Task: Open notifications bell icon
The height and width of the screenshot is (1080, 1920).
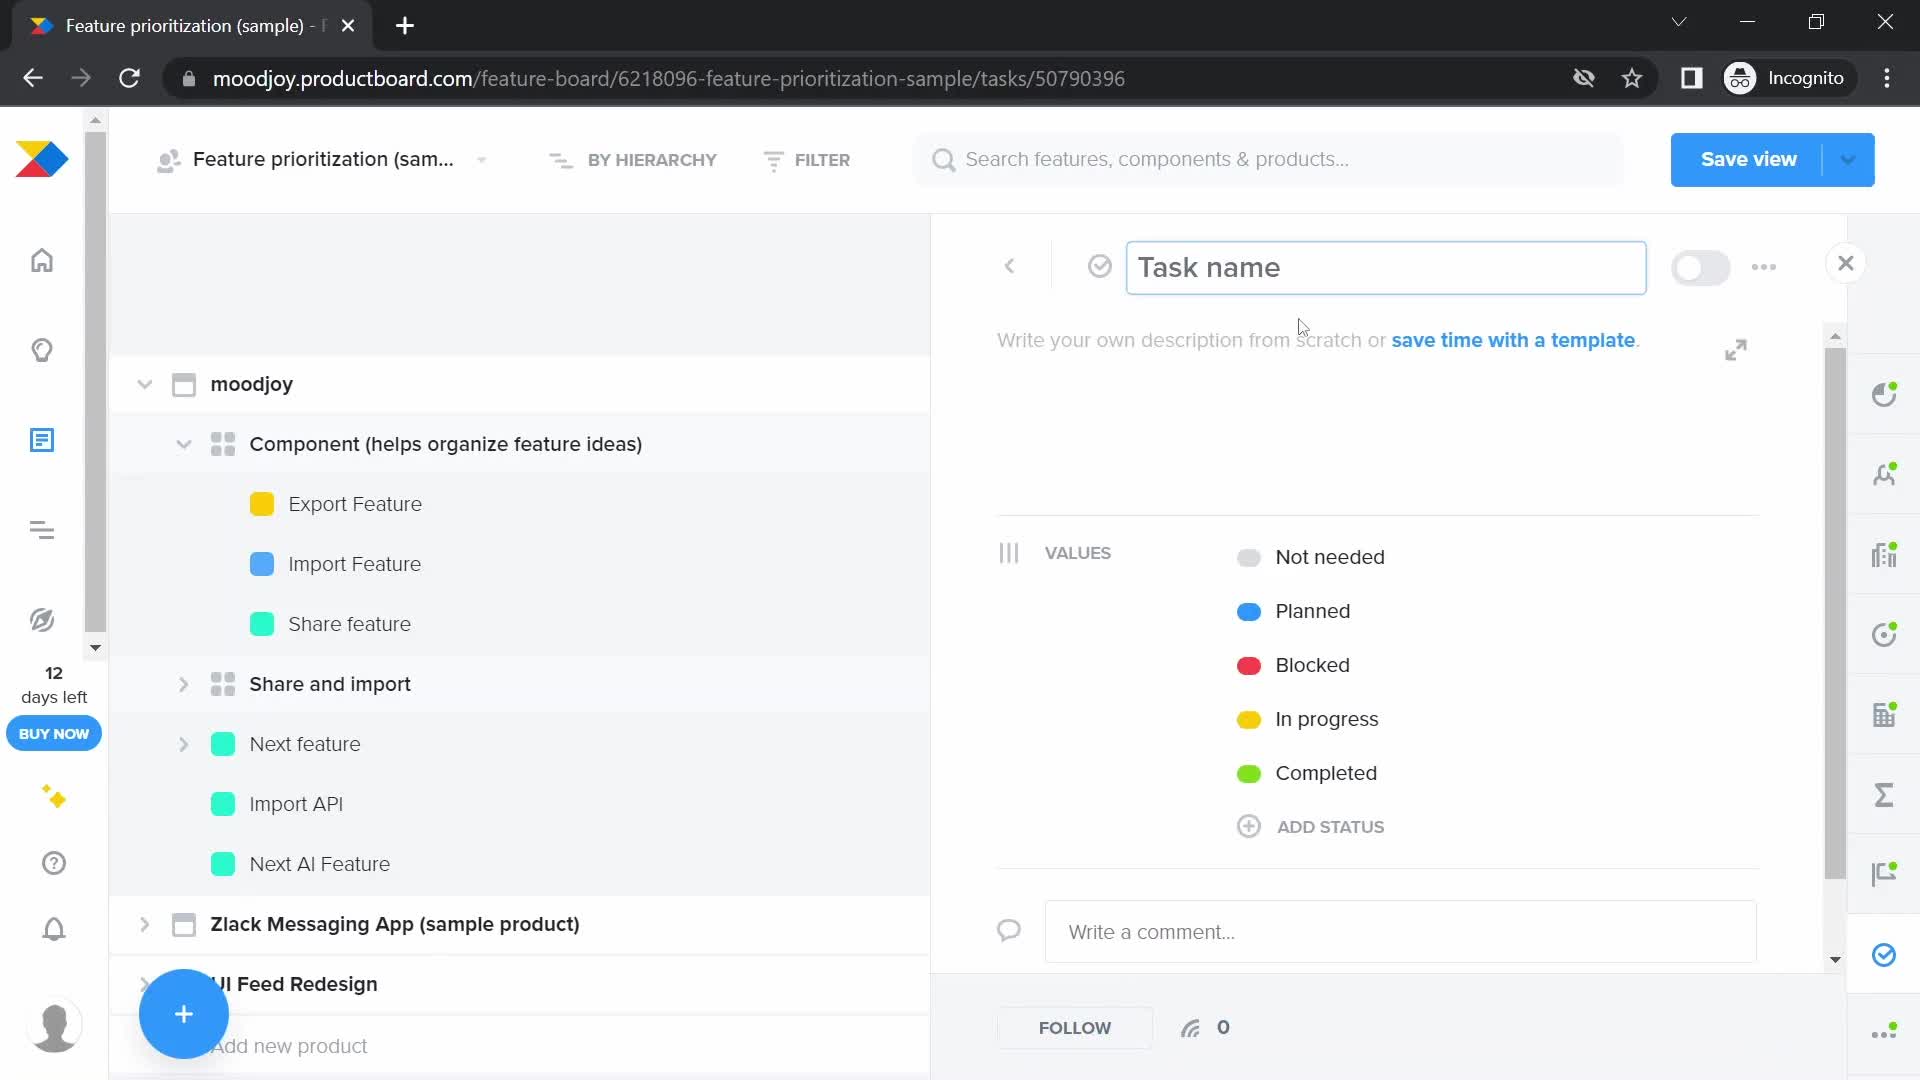Action: tap(54, 929)
